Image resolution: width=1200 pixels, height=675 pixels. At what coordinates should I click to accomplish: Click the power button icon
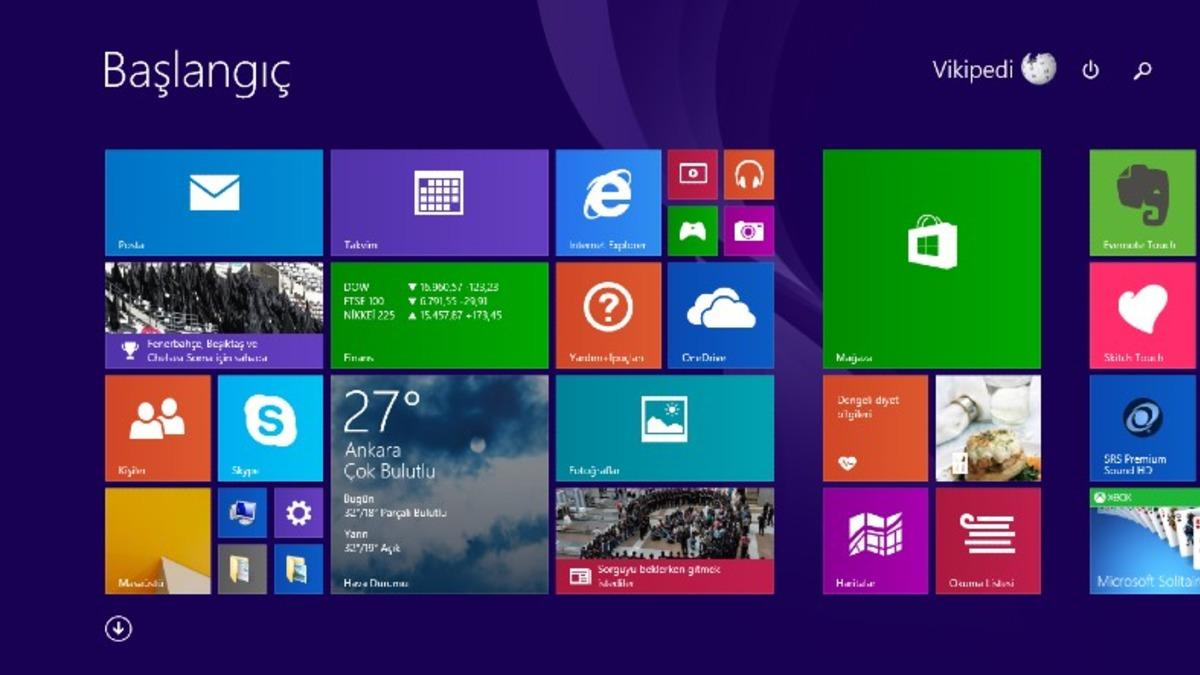click(x=1091, y=72)
